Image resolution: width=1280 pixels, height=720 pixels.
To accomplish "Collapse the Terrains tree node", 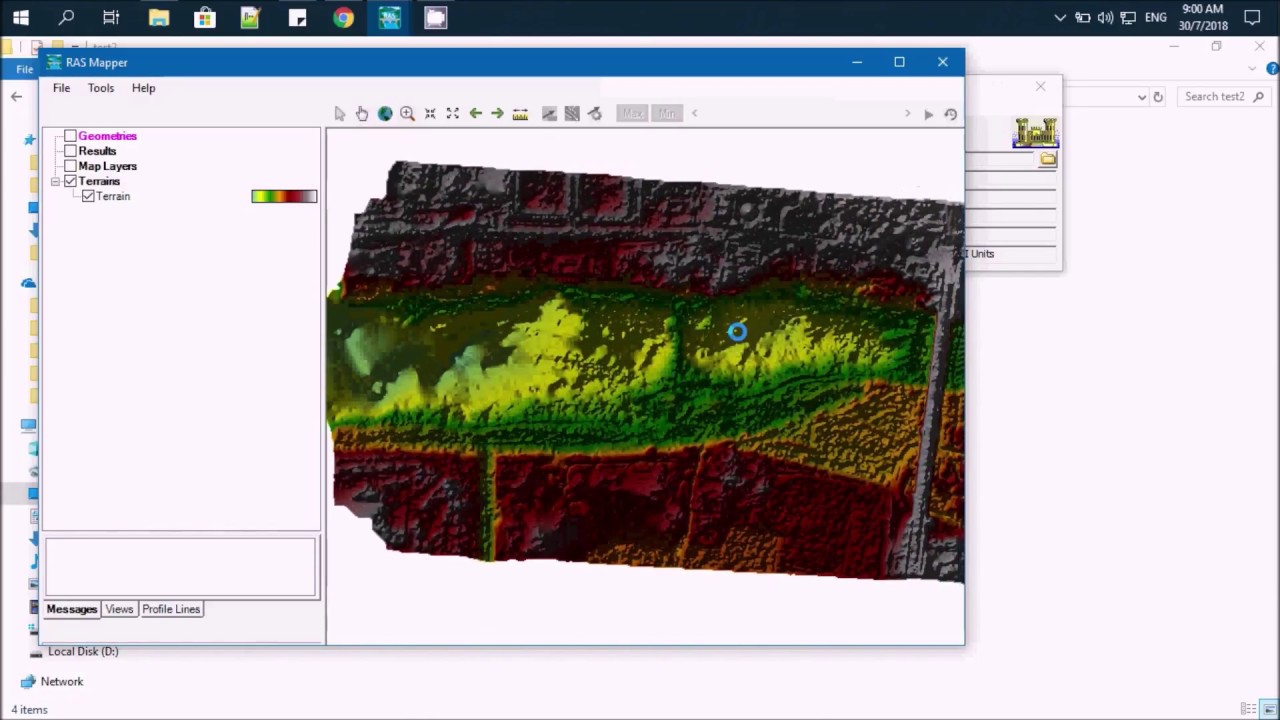I will (x=56, y=181).
